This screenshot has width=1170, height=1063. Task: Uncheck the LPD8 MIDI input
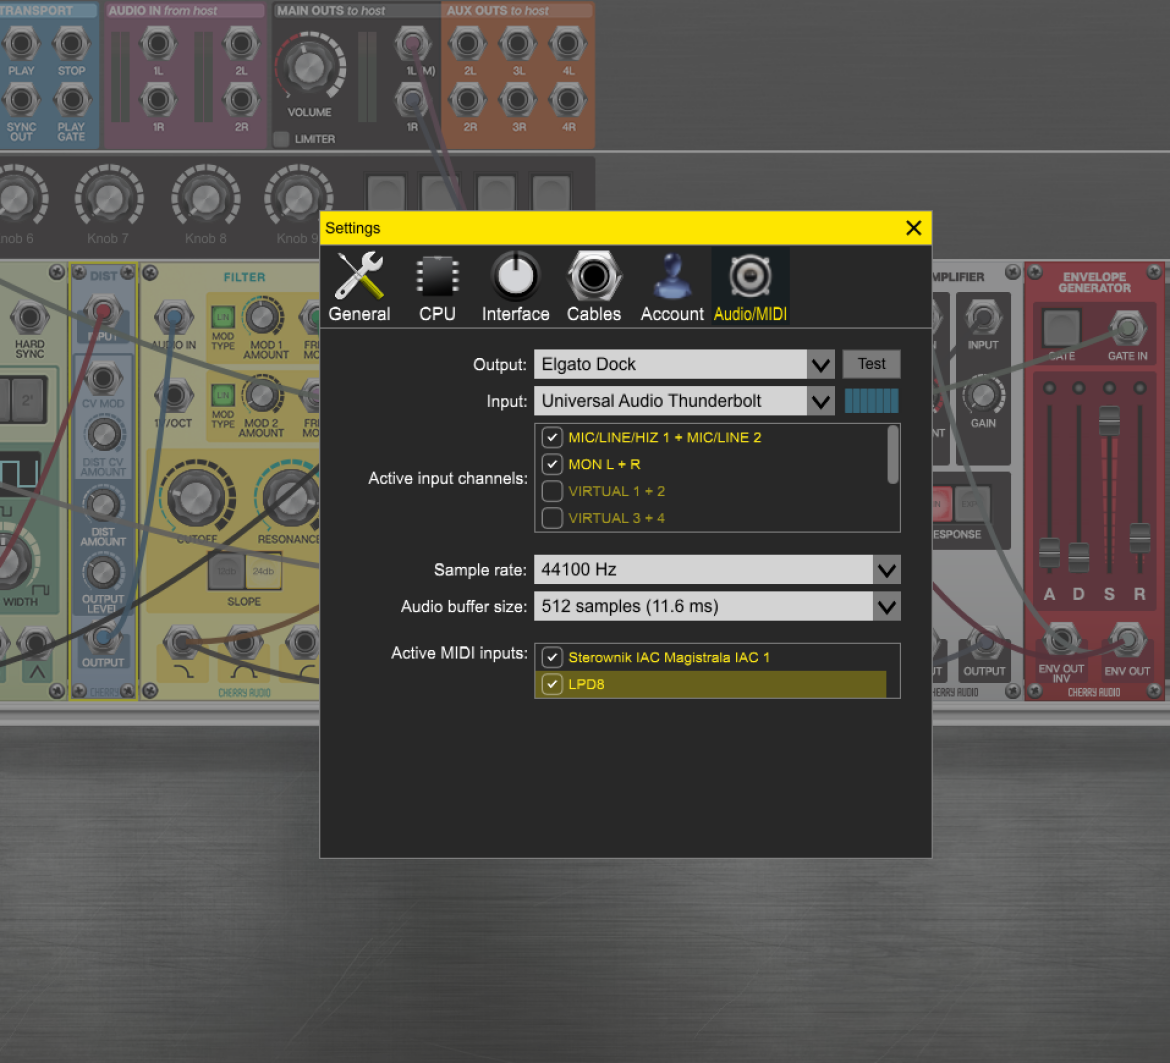552,684
